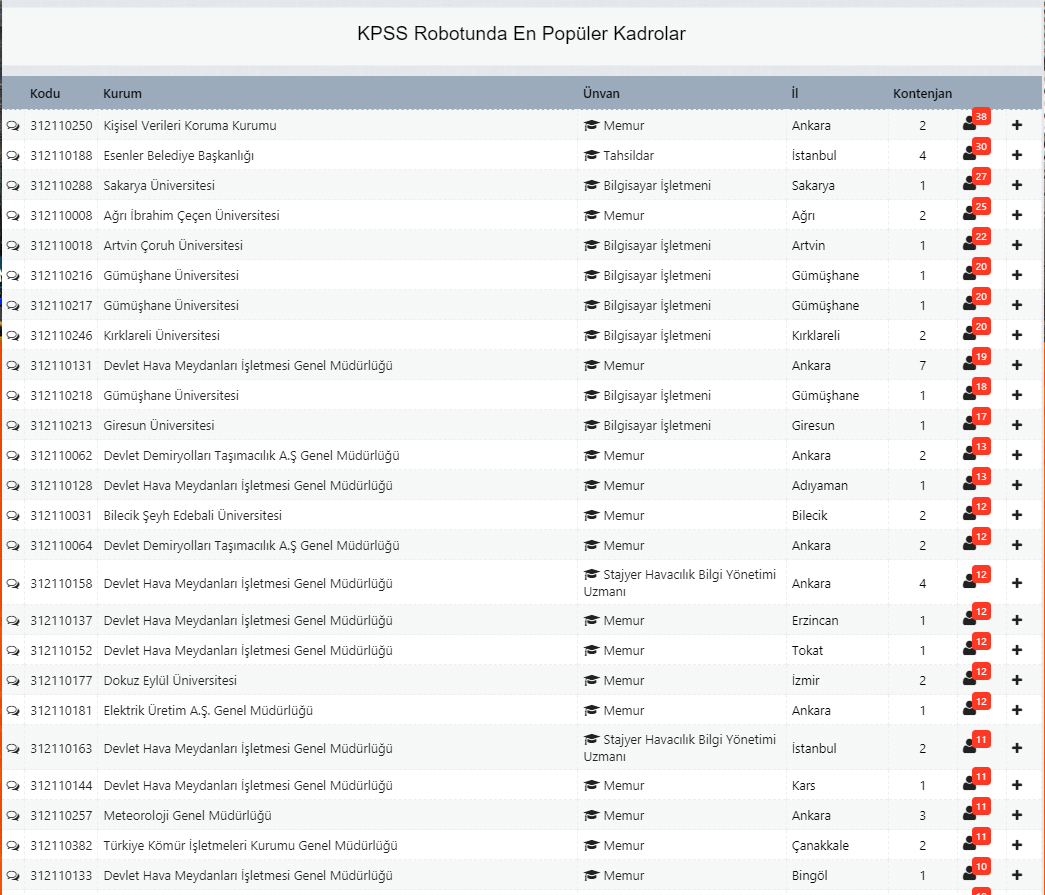Click comment icon on Elektrik Üretim row
Viewport: 1045px width, 895px height.
13,710
